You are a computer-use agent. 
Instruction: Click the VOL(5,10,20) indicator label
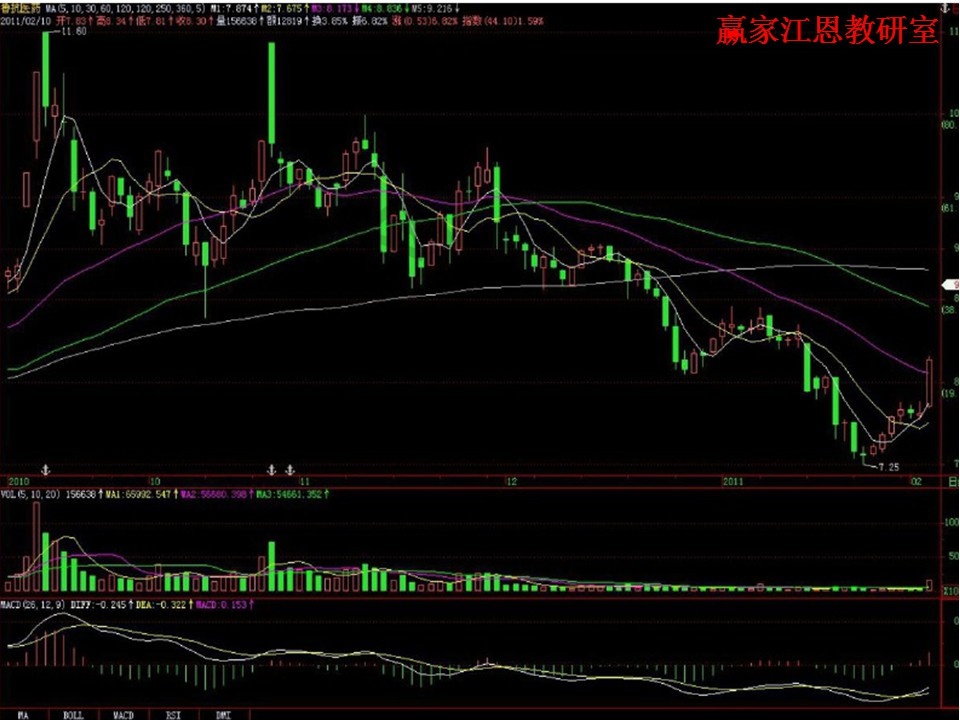[x=30, y=494]
